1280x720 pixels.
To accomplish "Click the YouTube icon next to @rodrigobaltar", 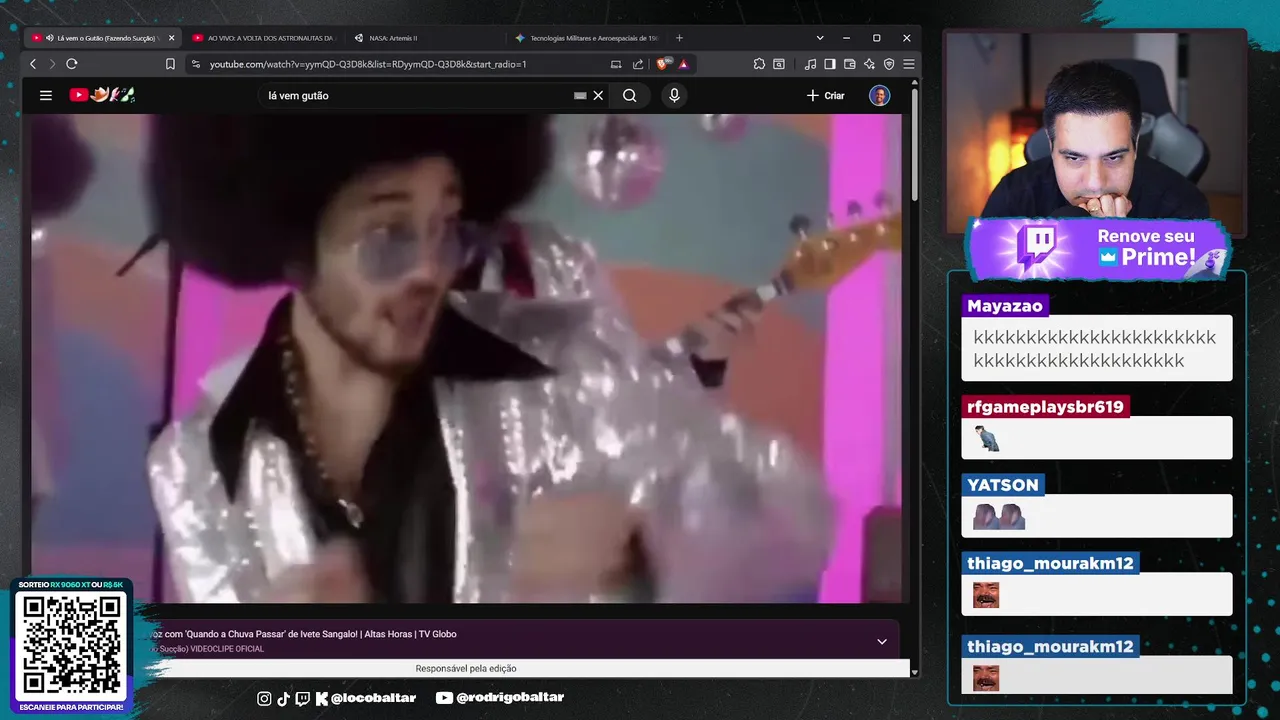I will (x=445, y=698).
